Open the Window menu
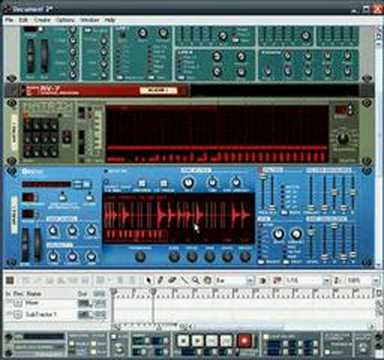The width and height of the screenshot is (384, 360). (x=90, y=20)
